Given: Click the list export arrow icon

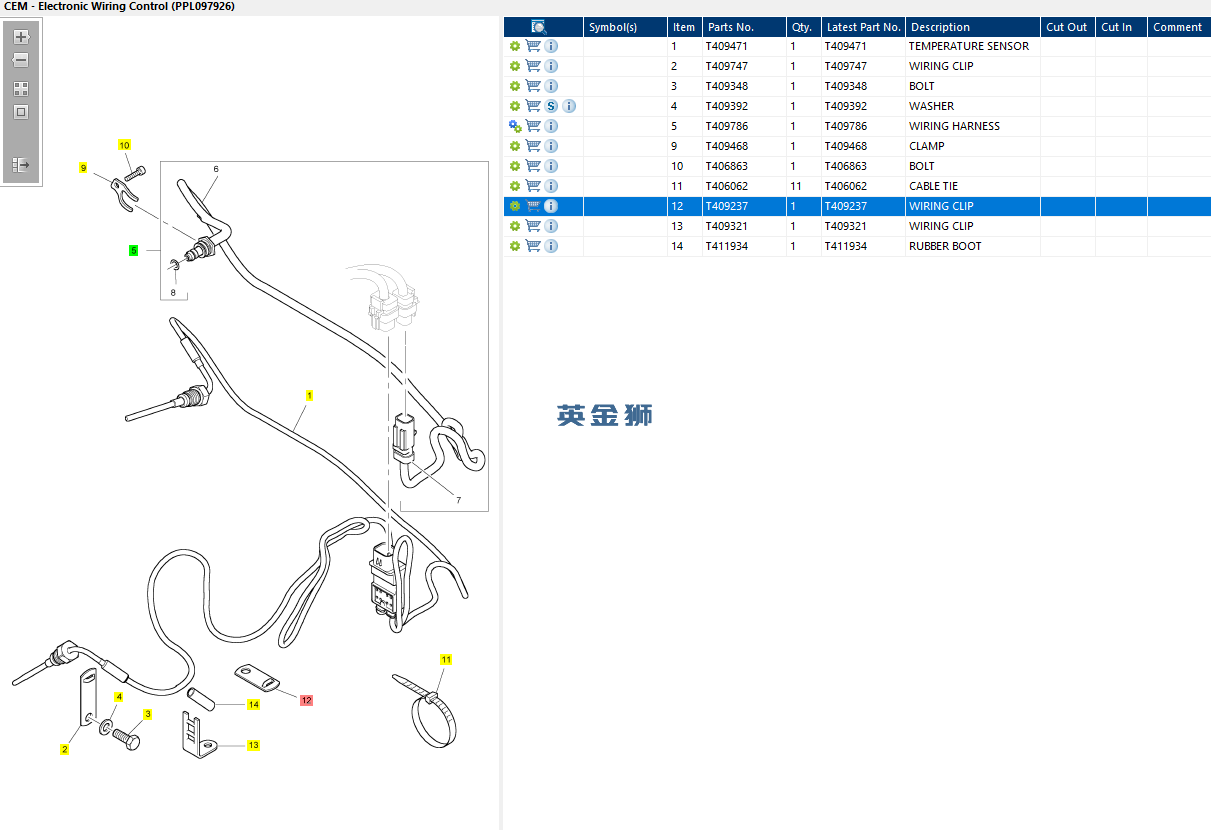Looking at the screenshot, I should tap(21, 164).
